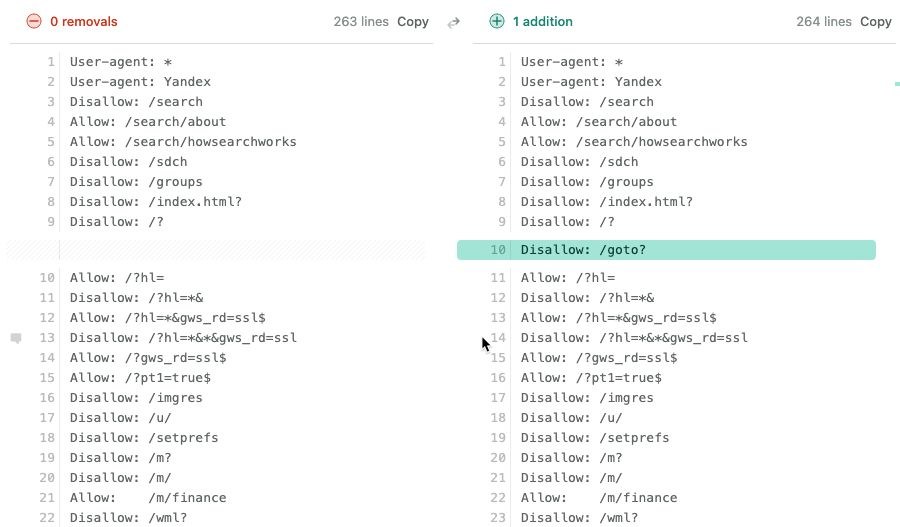Click left panel 'Allow: /?pt1=true$' line
This screenshot has height=527, width=900.
[x=140, y=378]
